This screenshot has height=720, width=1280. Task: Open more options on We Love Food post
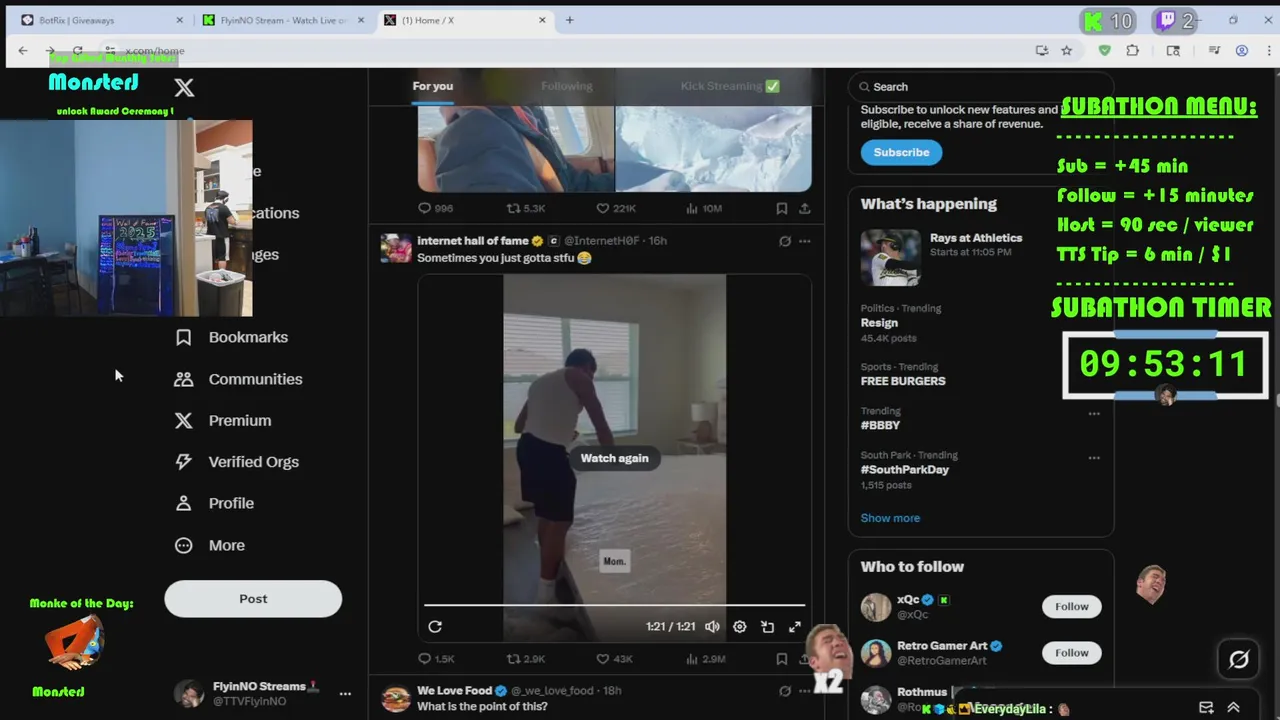(x=805, y=691)
